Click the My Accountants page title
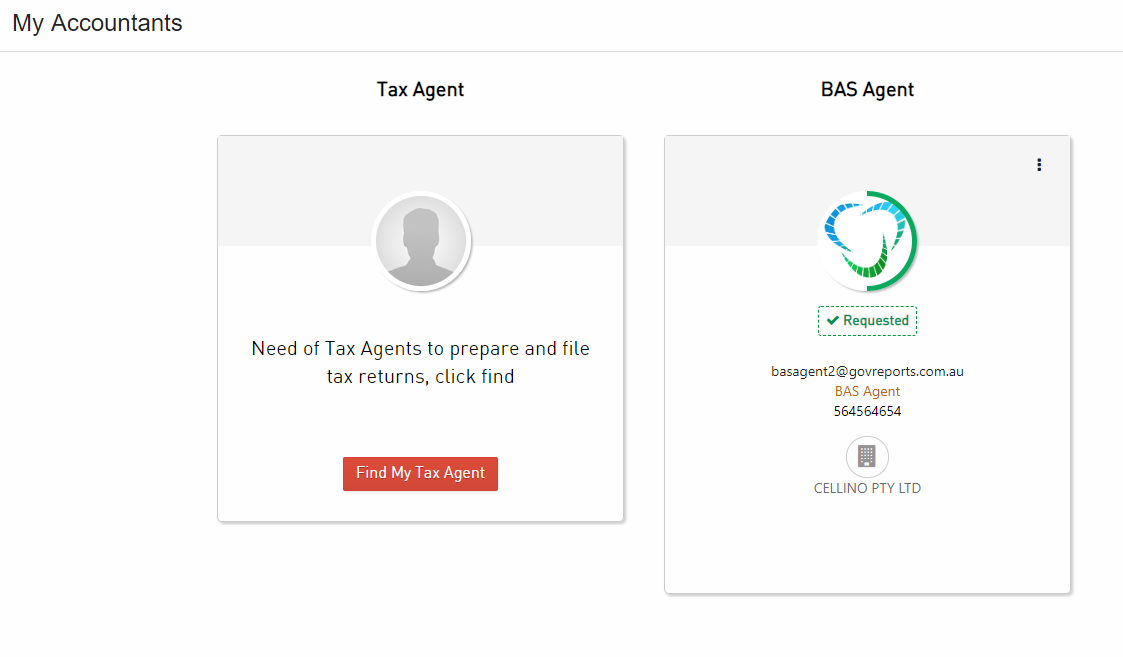This screenshot has width=1123, height=657. [97, 23]
